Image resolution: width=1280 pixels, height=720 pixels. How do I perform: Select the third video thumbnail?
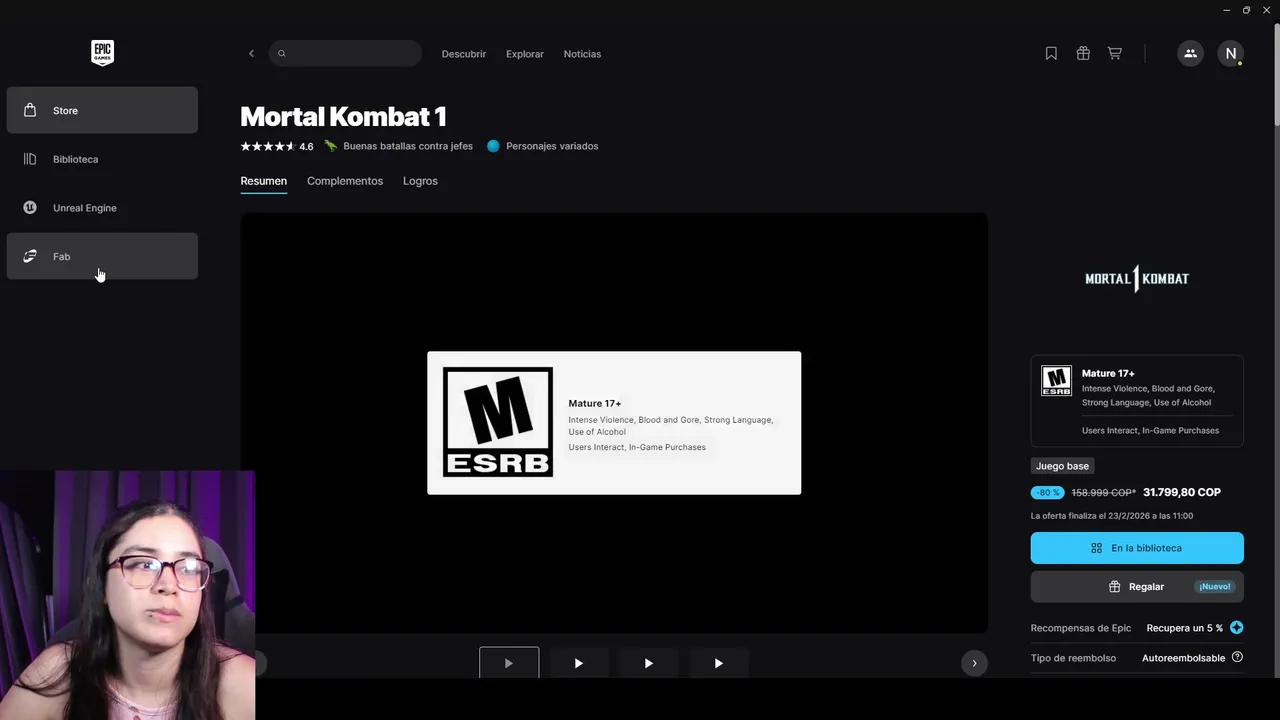tap(649, 663)
